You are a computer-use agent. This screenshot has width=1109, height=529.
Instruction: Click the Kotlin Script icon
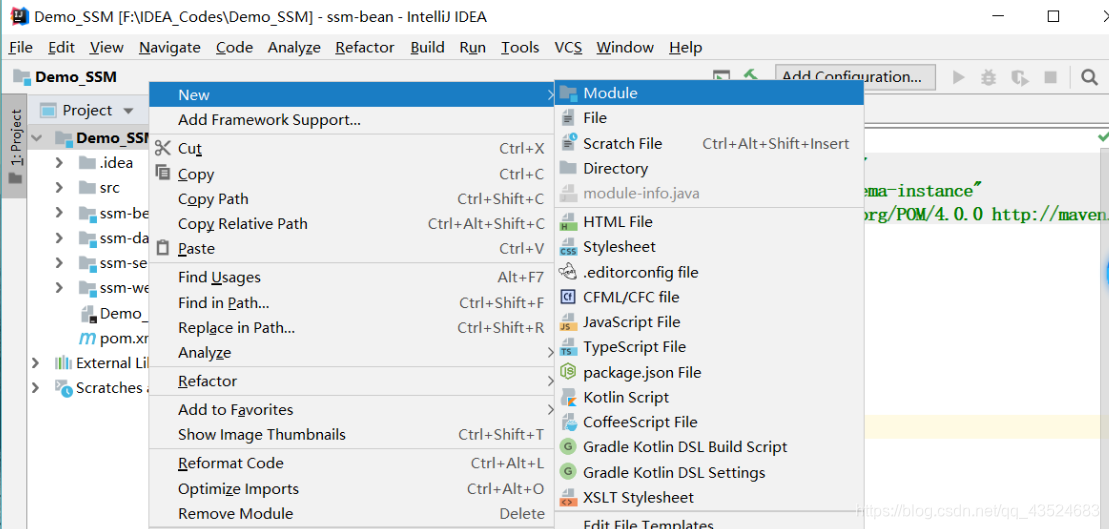568,397
